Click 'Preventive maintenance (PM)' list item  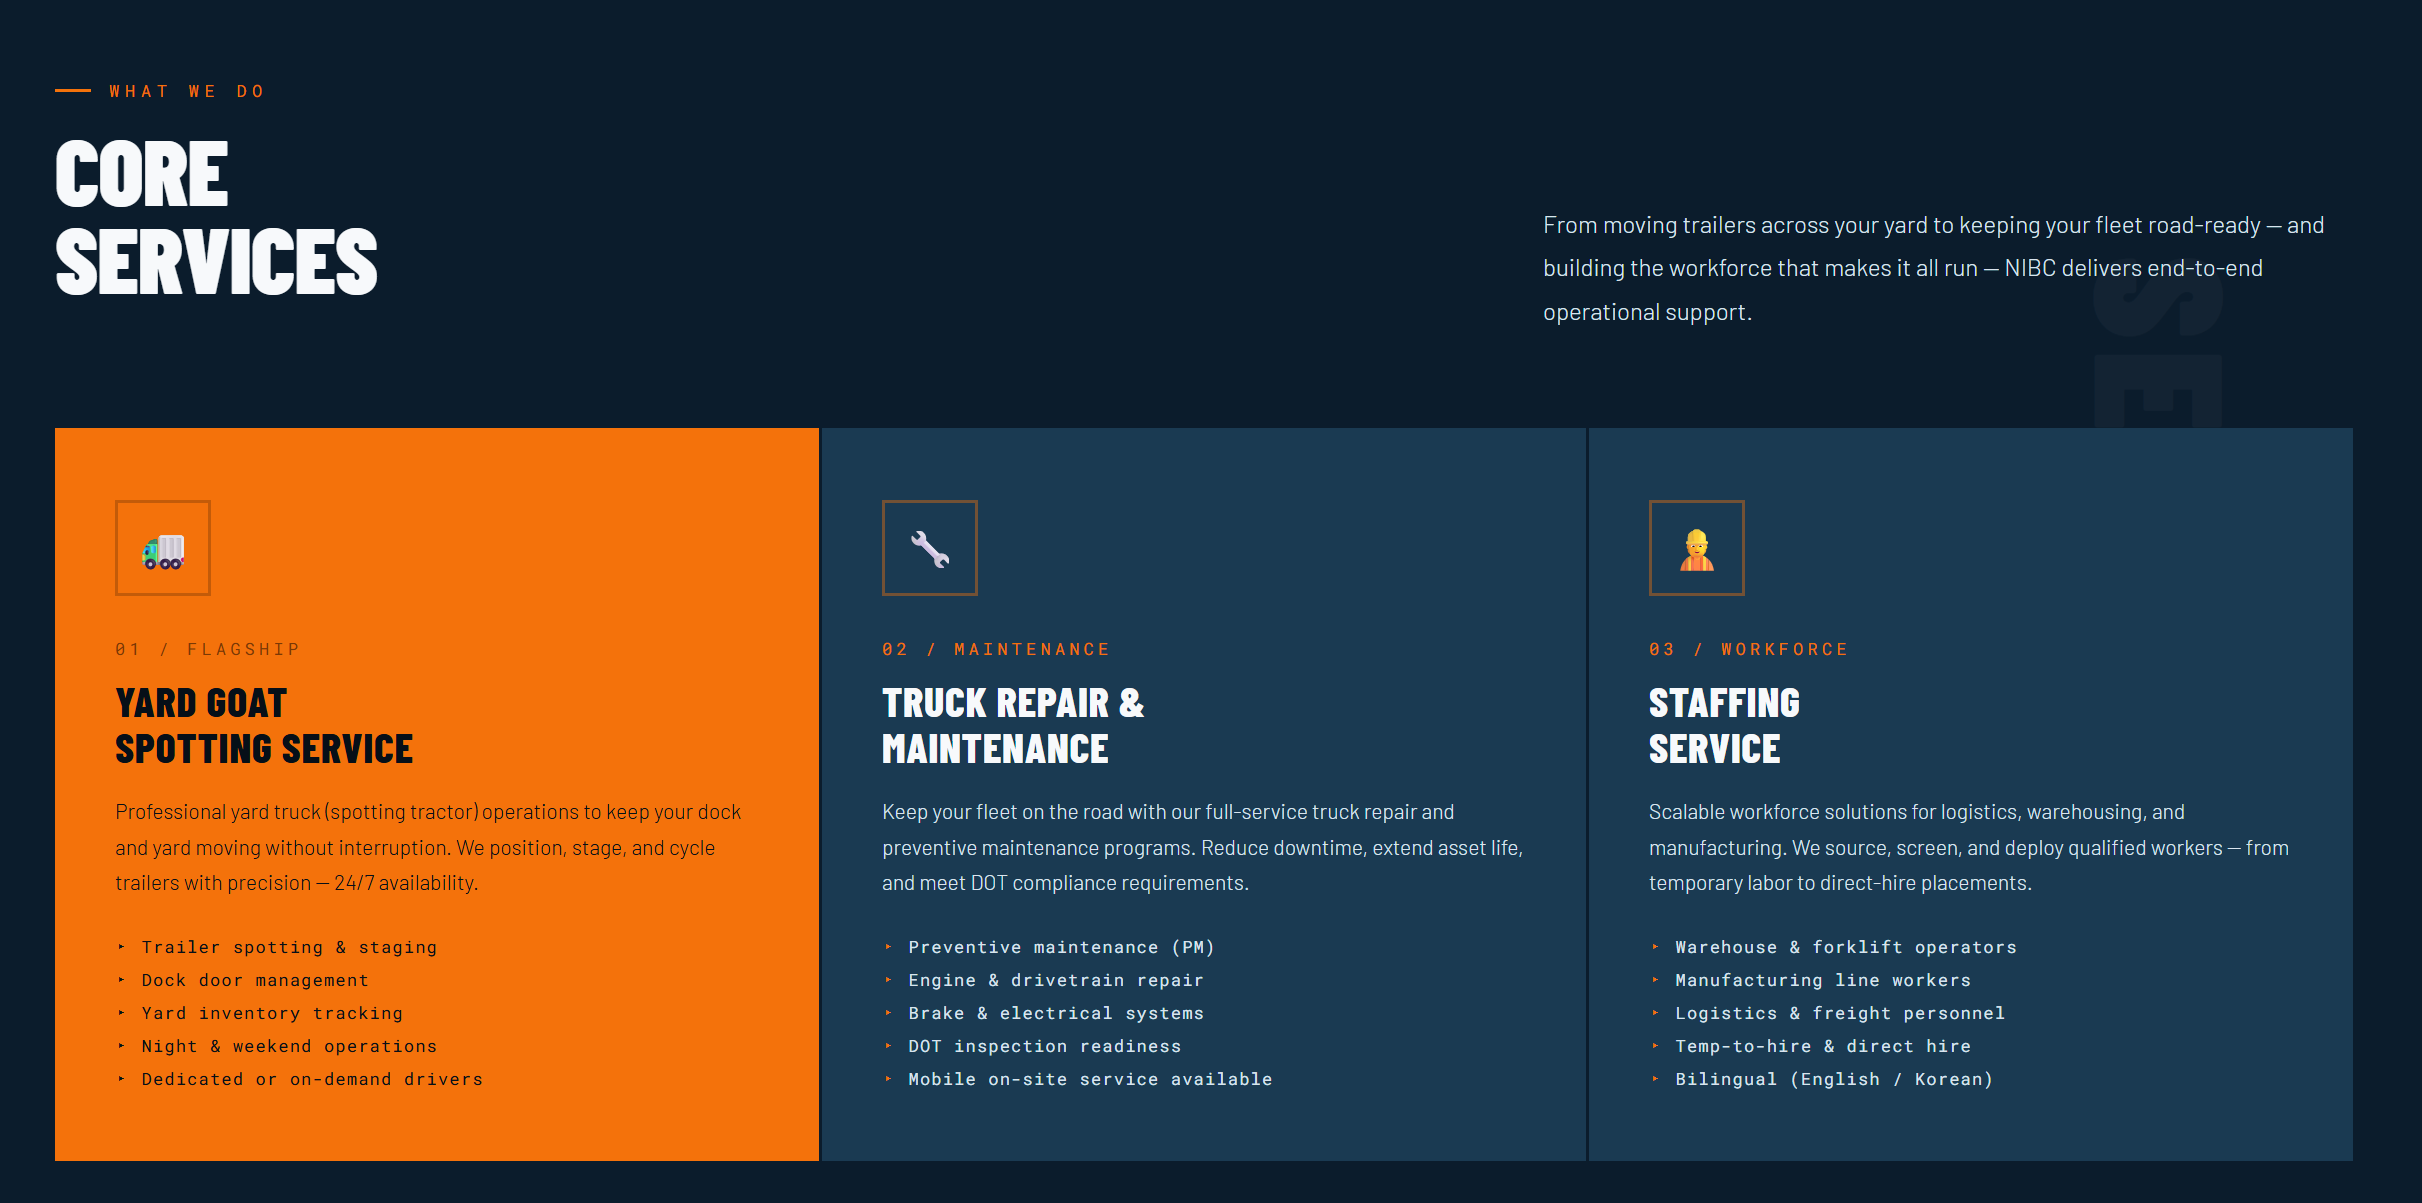[x=1061, y=947]
